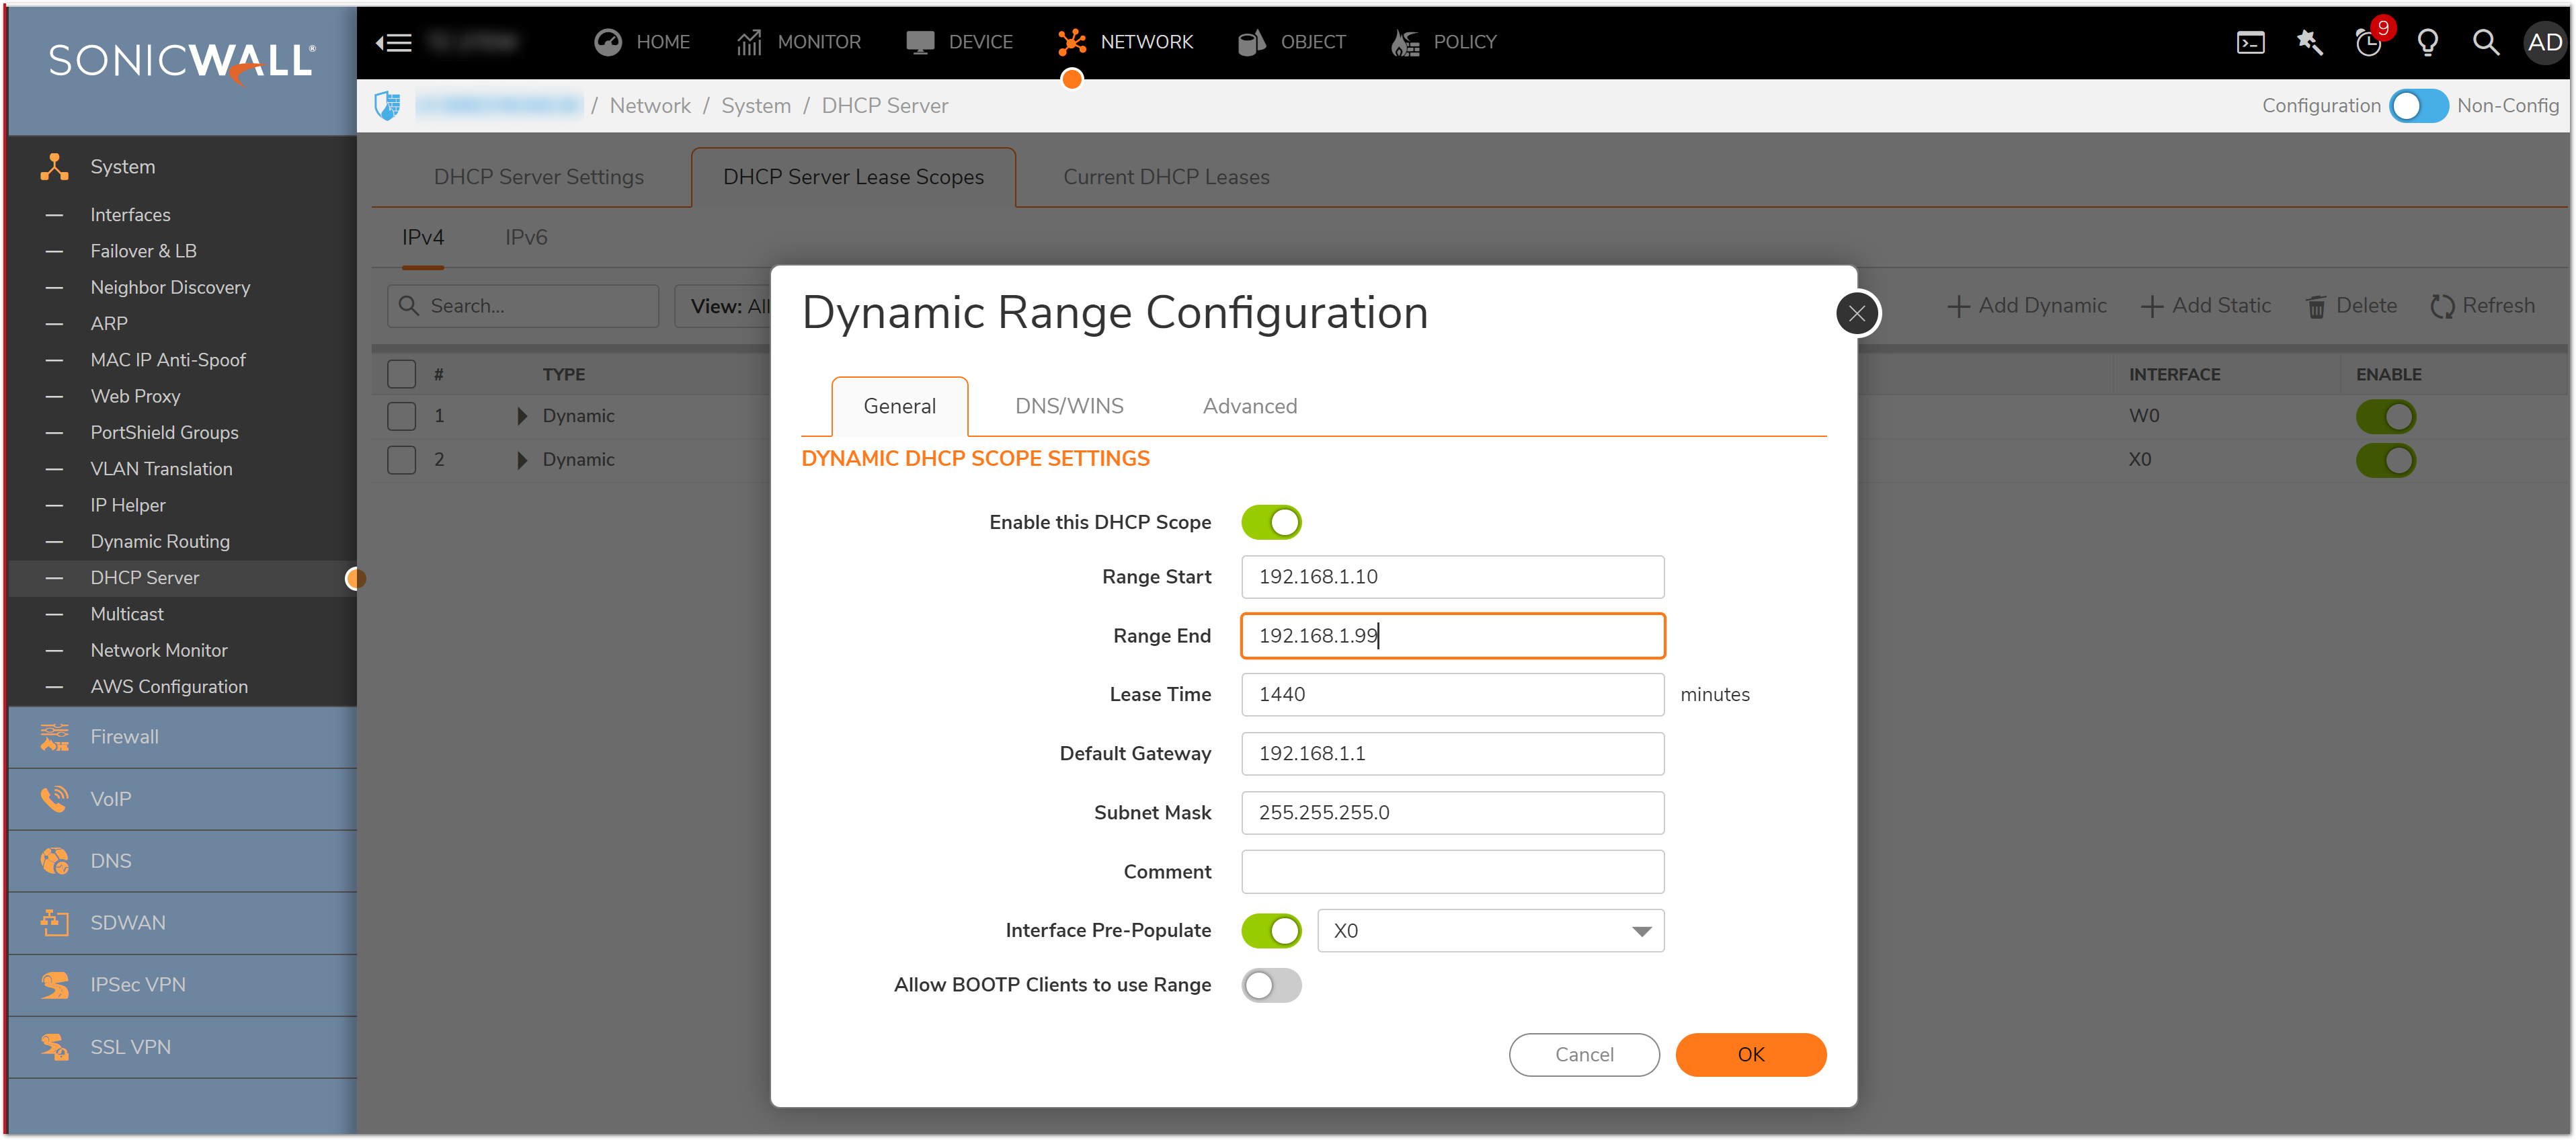Image resolution: width=2576 pixels, height=1140 pixels.
Task: Click the Range End input field
Action: [x=1452, y=635]
